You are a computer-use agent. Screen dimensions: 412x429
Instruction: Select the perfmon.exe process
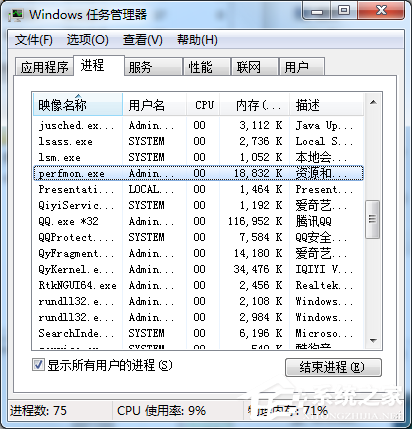pos(198,173)
